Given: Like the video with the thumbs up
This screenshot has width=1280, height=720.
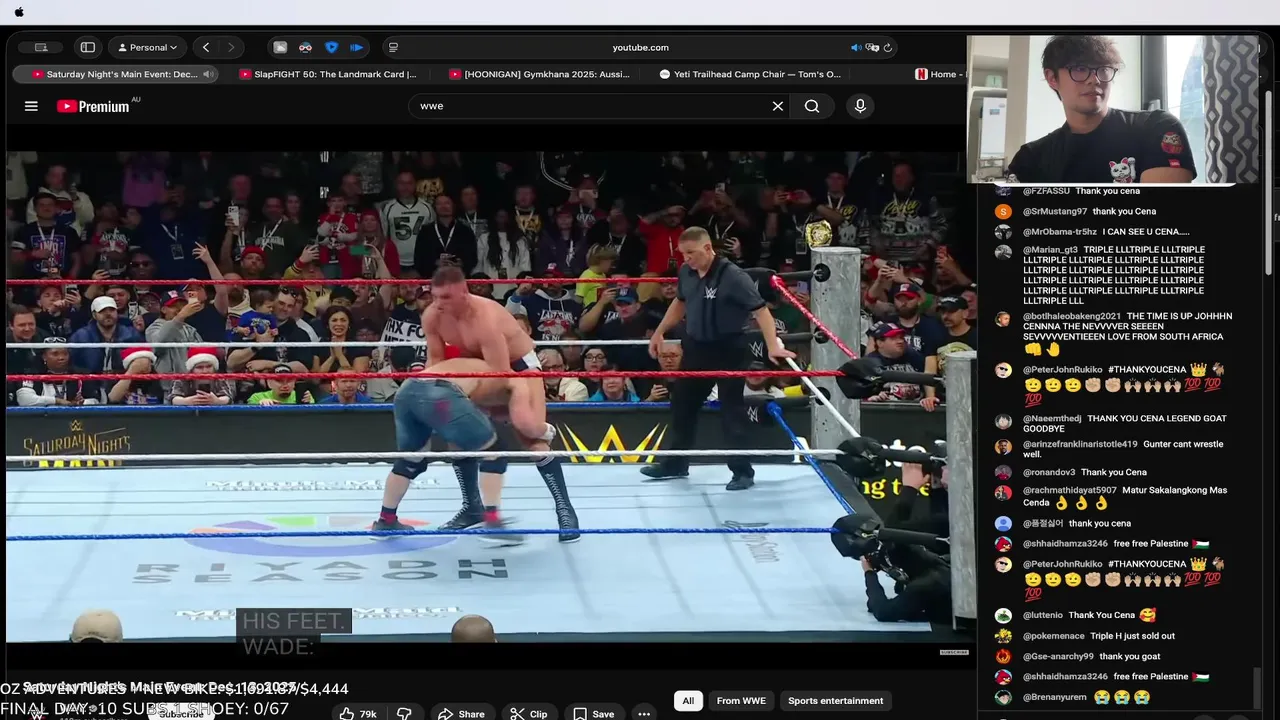Looking at the screenshot, I should pyautogui.click(x=357, y=714).
